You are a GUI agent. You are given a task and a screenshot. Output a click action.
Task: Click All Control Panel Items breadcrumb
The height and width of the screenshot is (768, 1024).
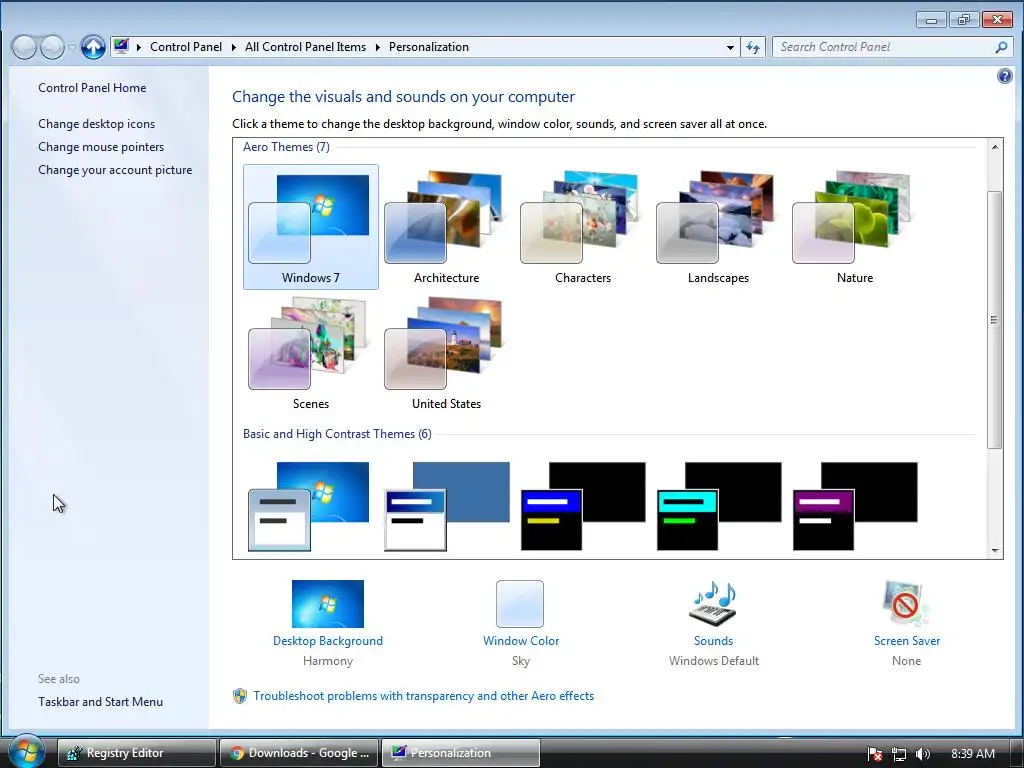(x=306, y=47)
